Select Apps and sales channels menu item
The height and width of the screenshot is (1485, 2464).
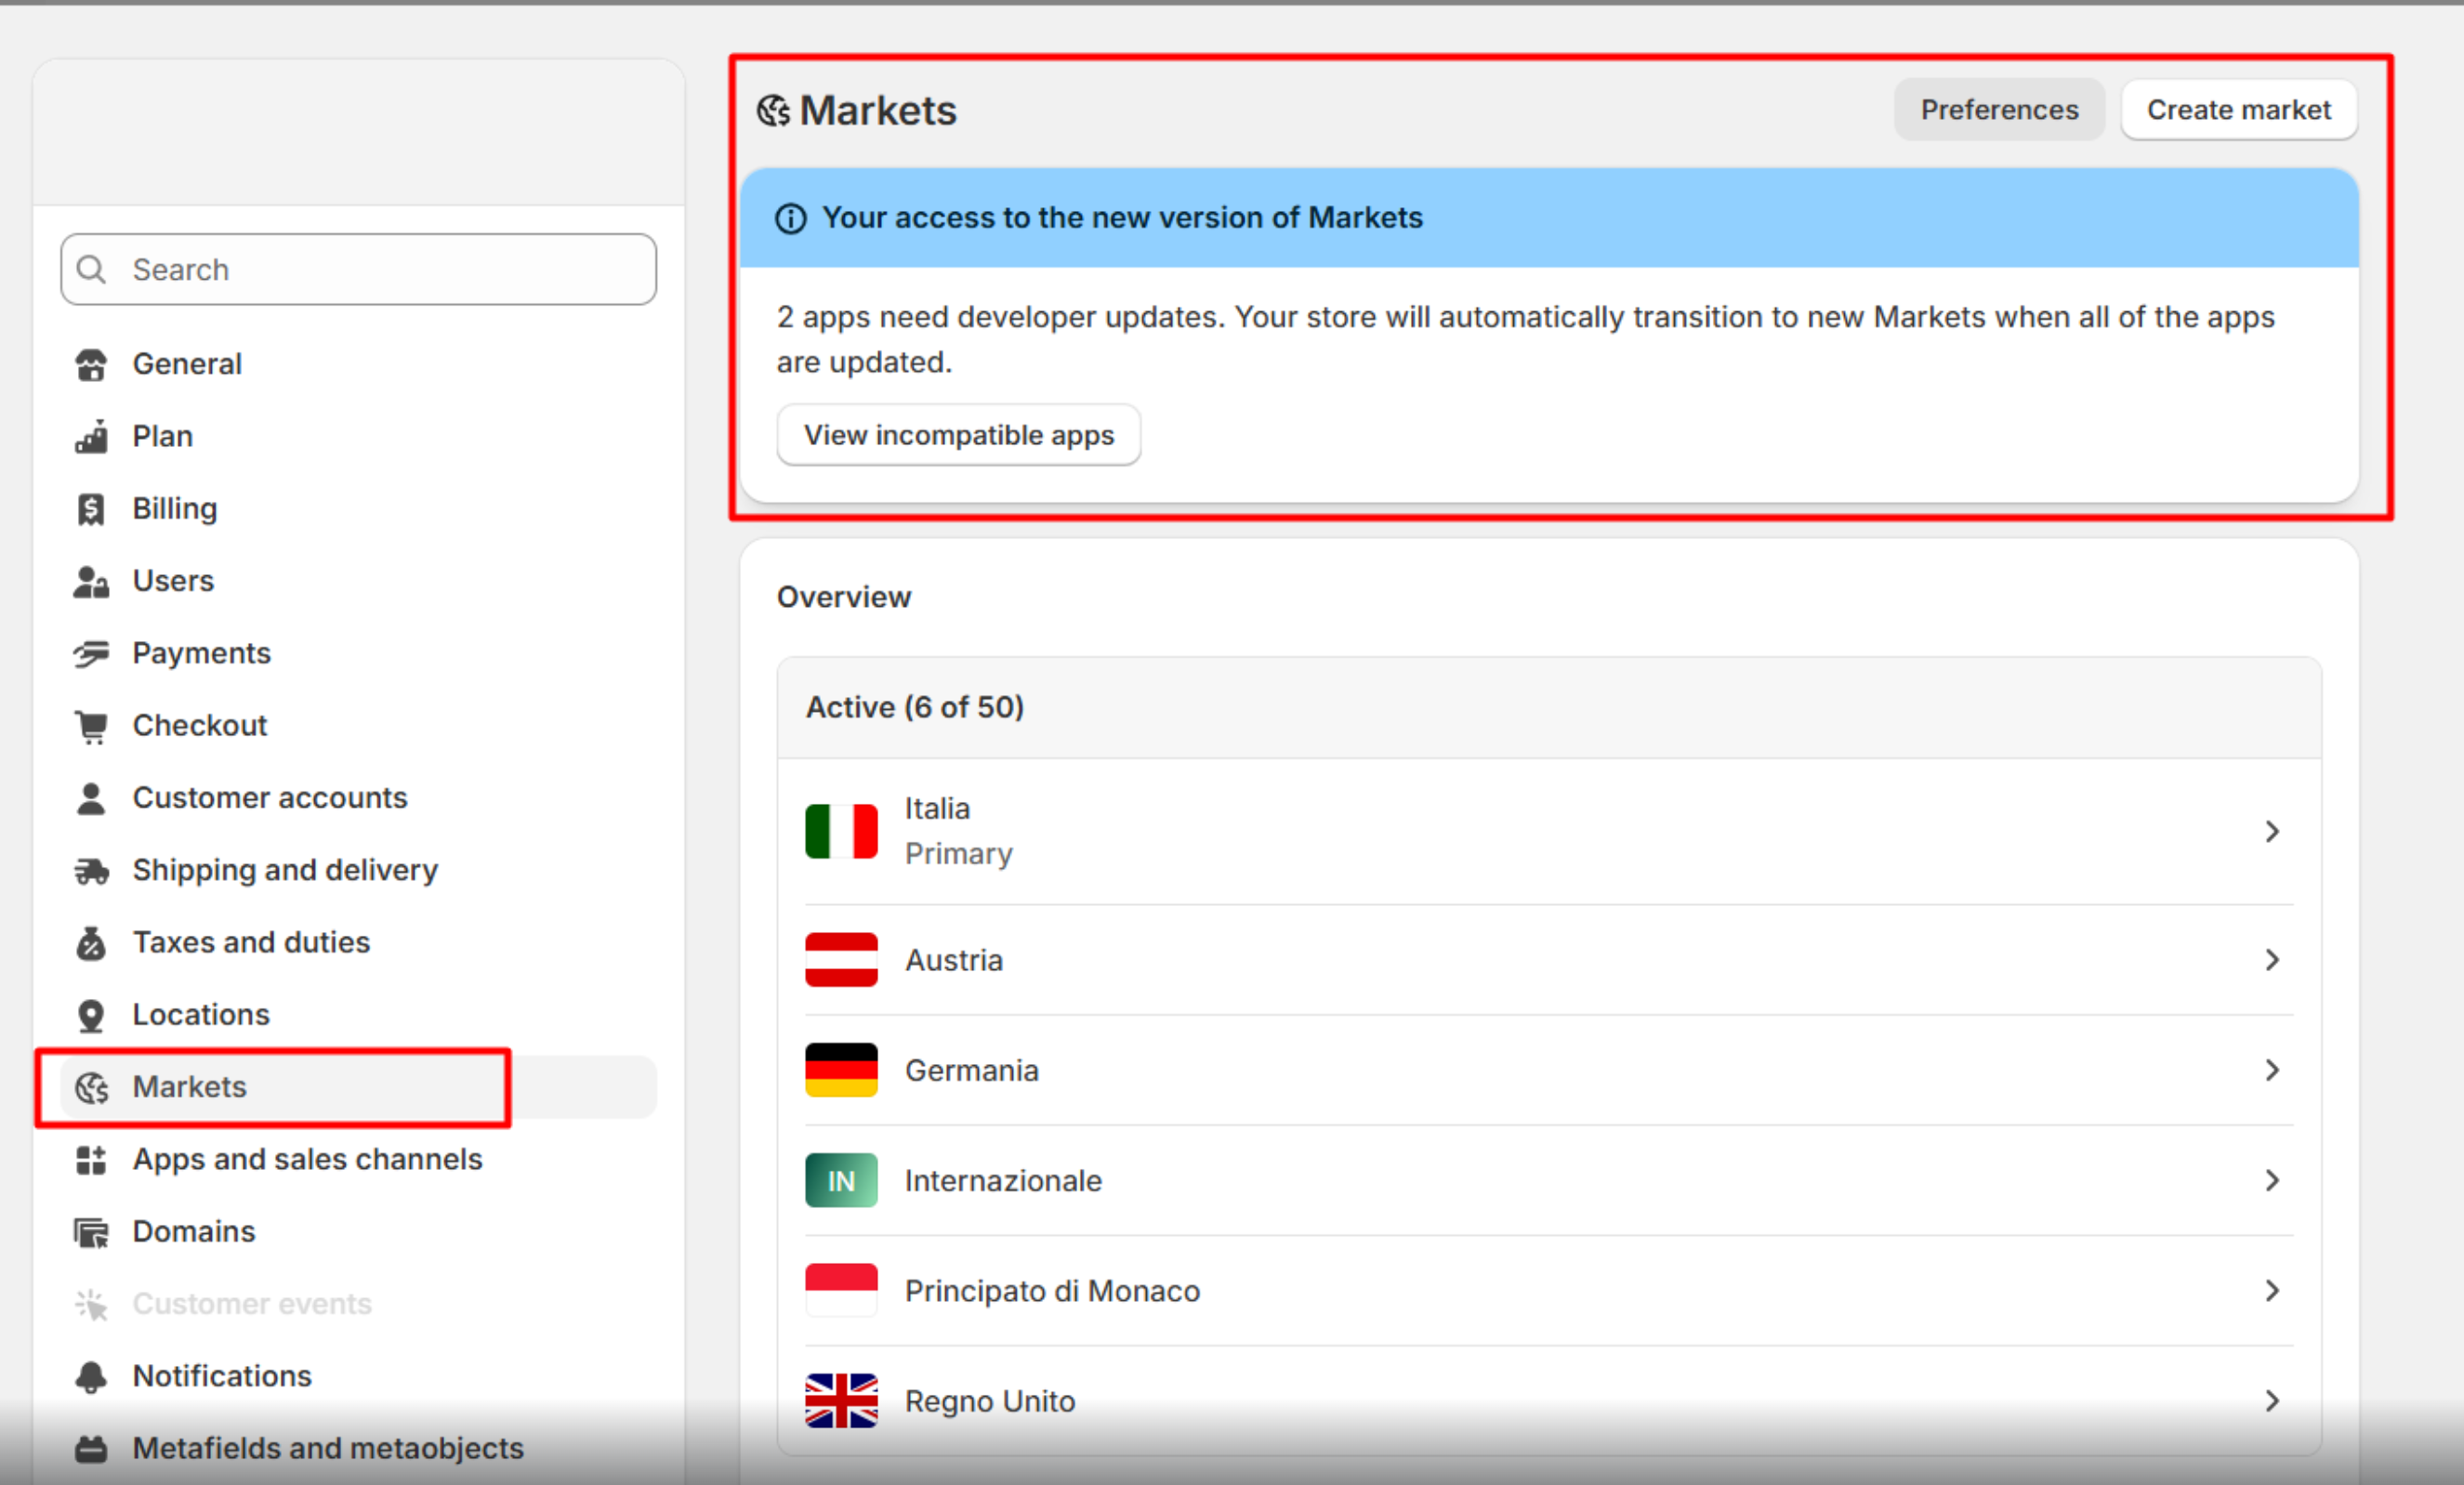[307, 1159]
